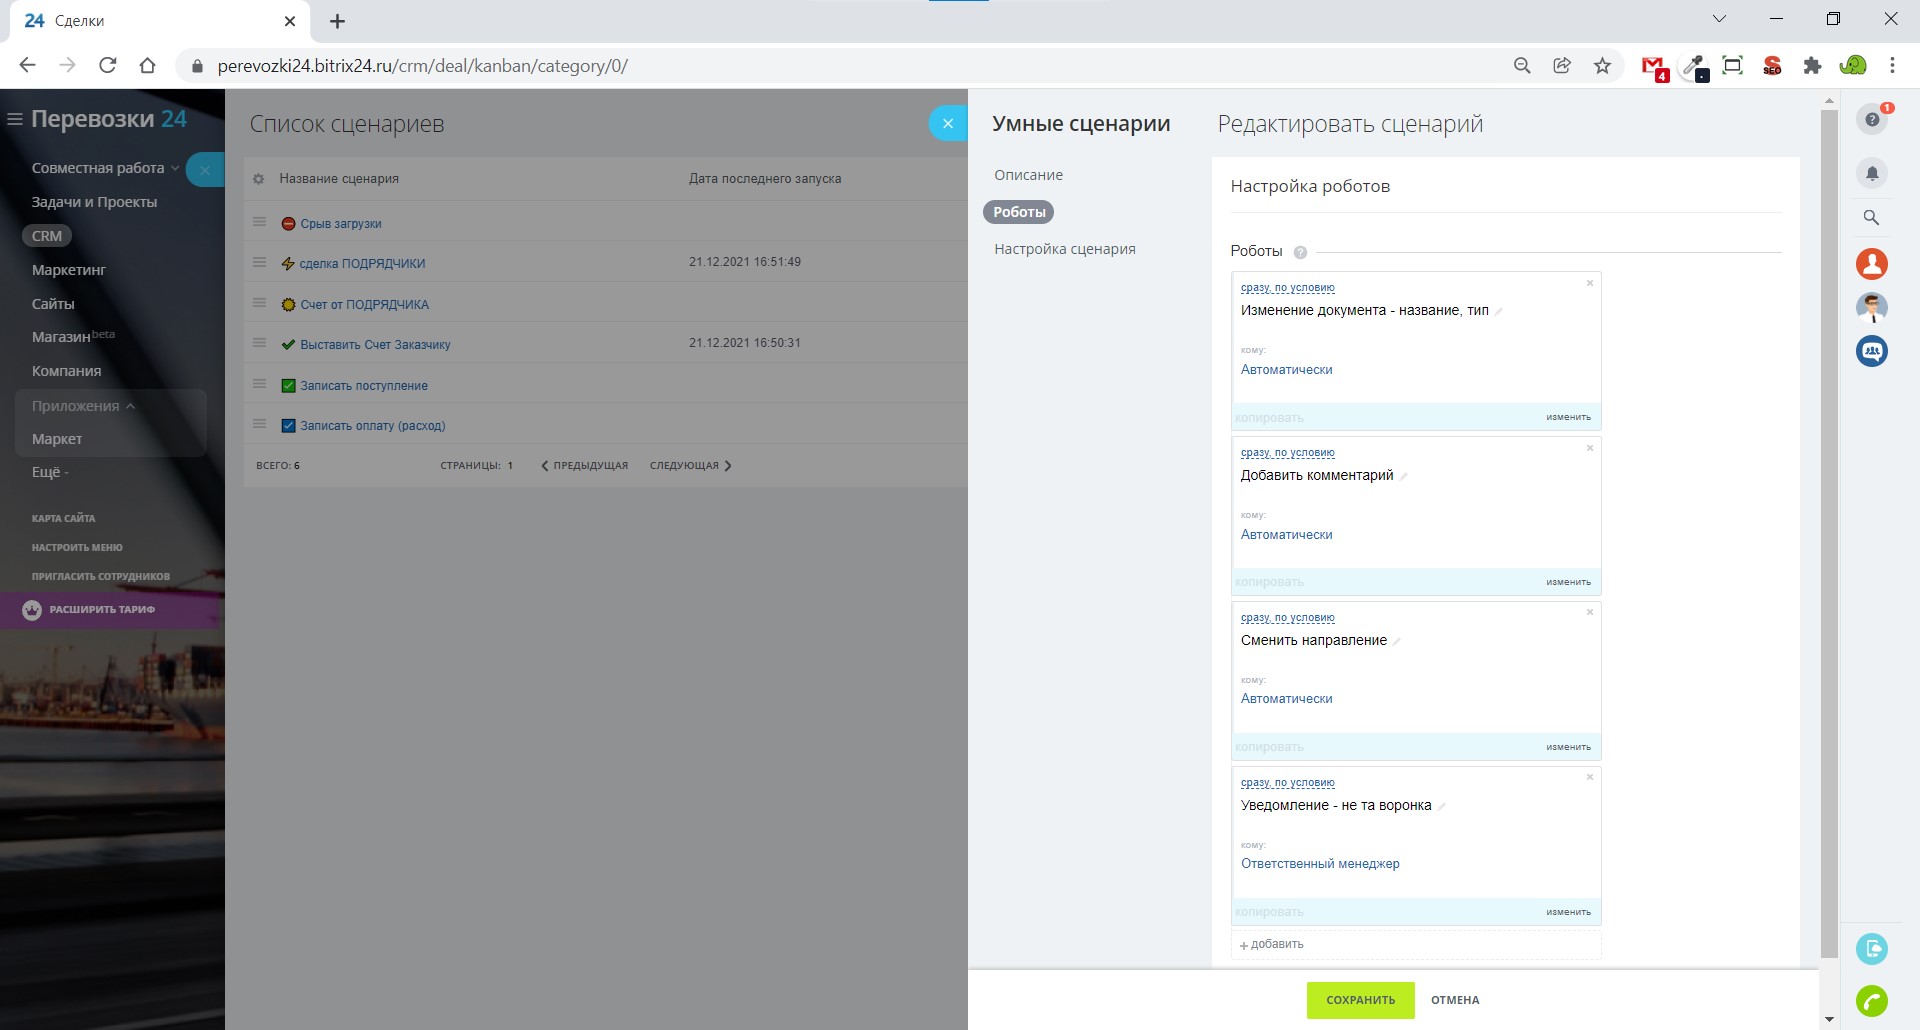Open timing dropdown on Добавить комментарий robot

1288,453
